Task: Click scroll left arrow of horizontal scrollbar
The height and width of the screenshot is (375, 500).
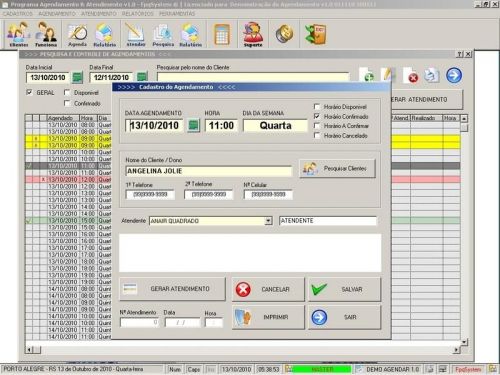Action: point(29,350)
